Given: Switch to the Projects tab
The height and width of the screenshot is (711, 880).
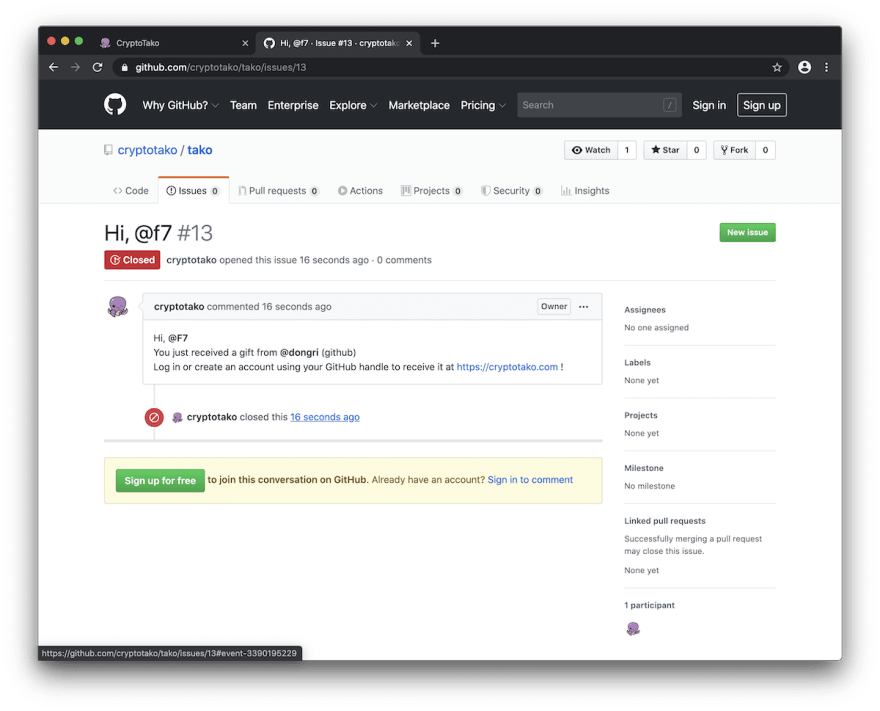Looking at the screenshot, I should (432, 191).
